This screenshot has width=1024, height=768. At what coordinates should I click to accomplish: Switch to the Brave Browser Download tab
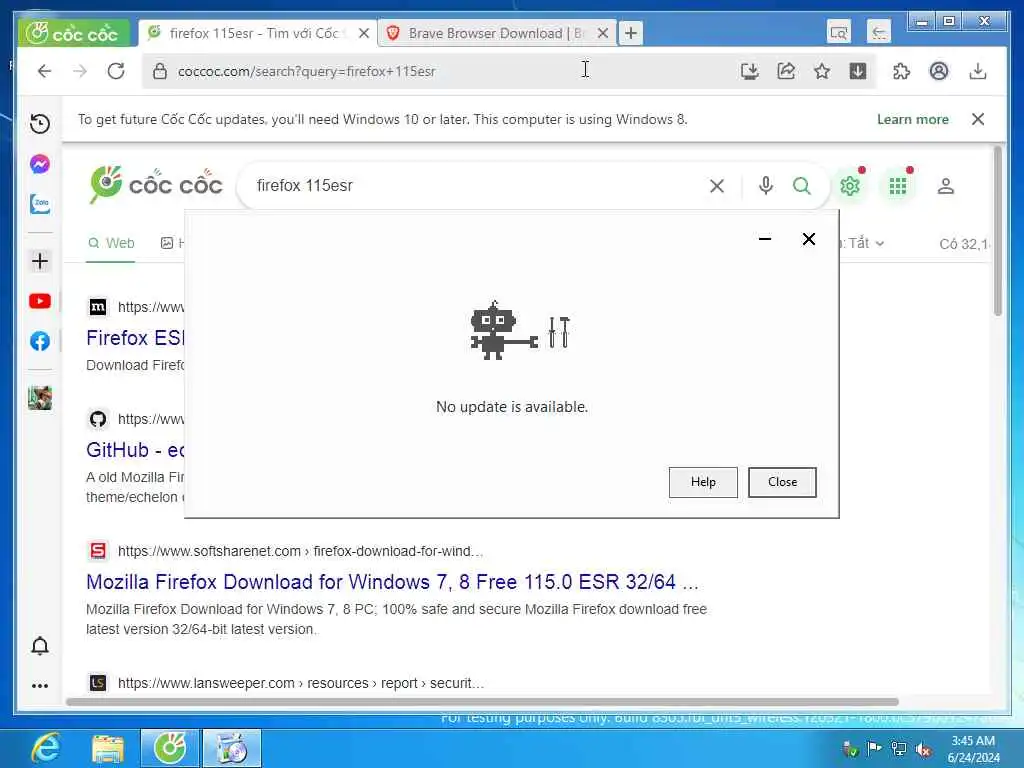coord(494,33)
